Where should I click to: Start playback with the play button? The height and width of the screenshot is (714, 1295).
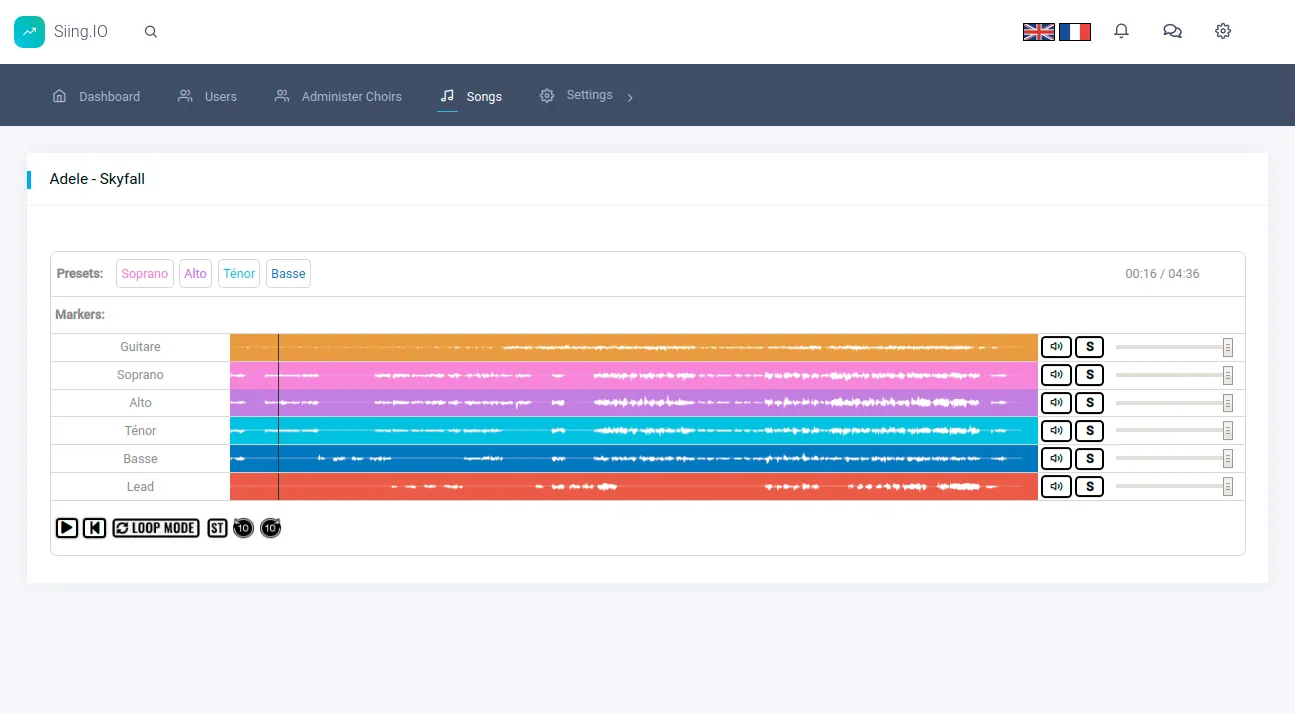(67, 528)
